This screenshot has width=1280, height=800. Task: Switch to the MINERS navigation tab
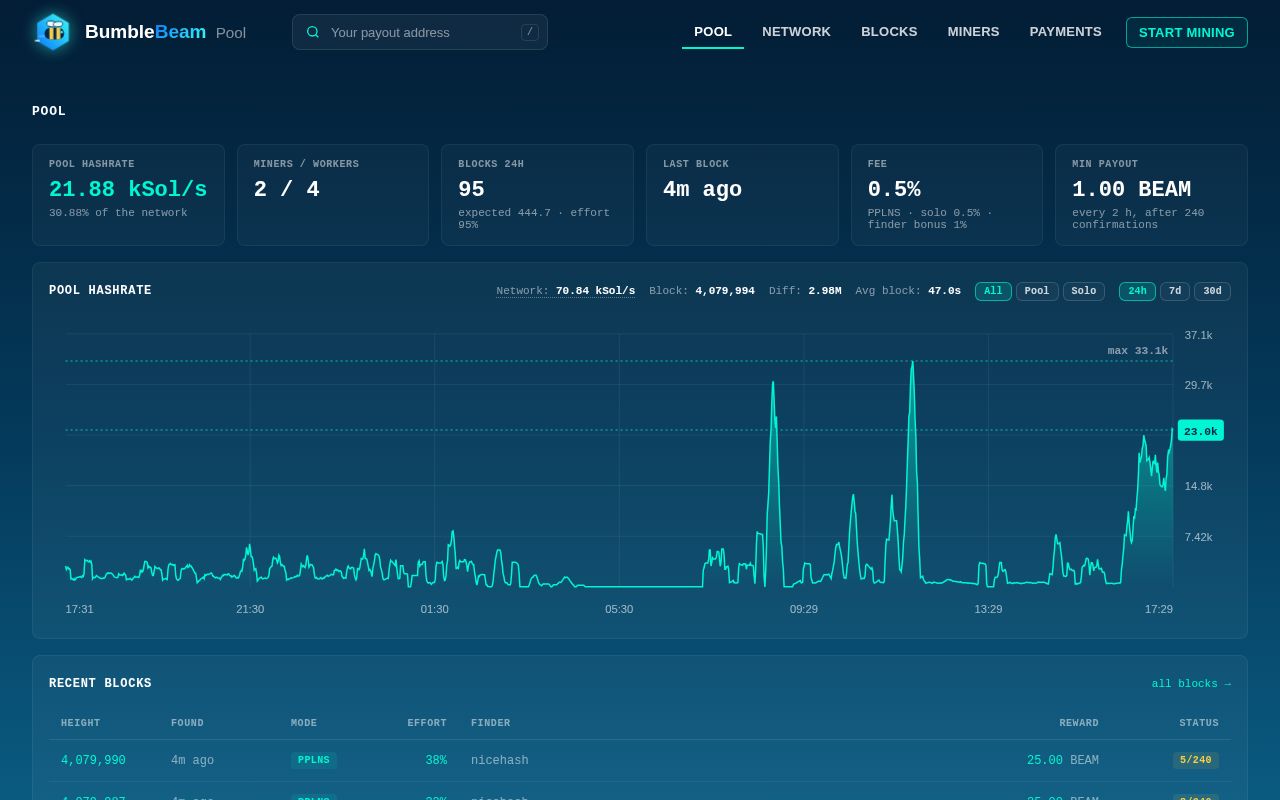coord(973,32)
